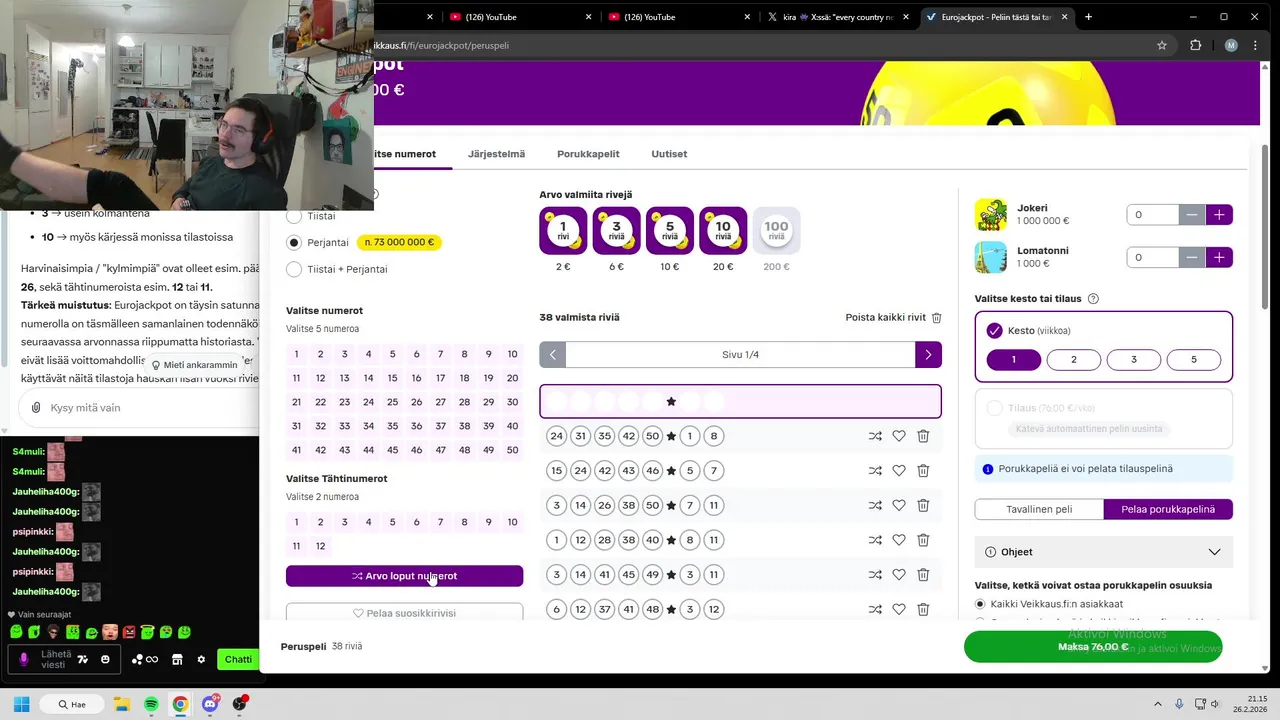Select the Kaikki Veikkaus.fi:n asiakkaat radio
Viewport: 1280px width, 720px height.
(x=980, y=604)
